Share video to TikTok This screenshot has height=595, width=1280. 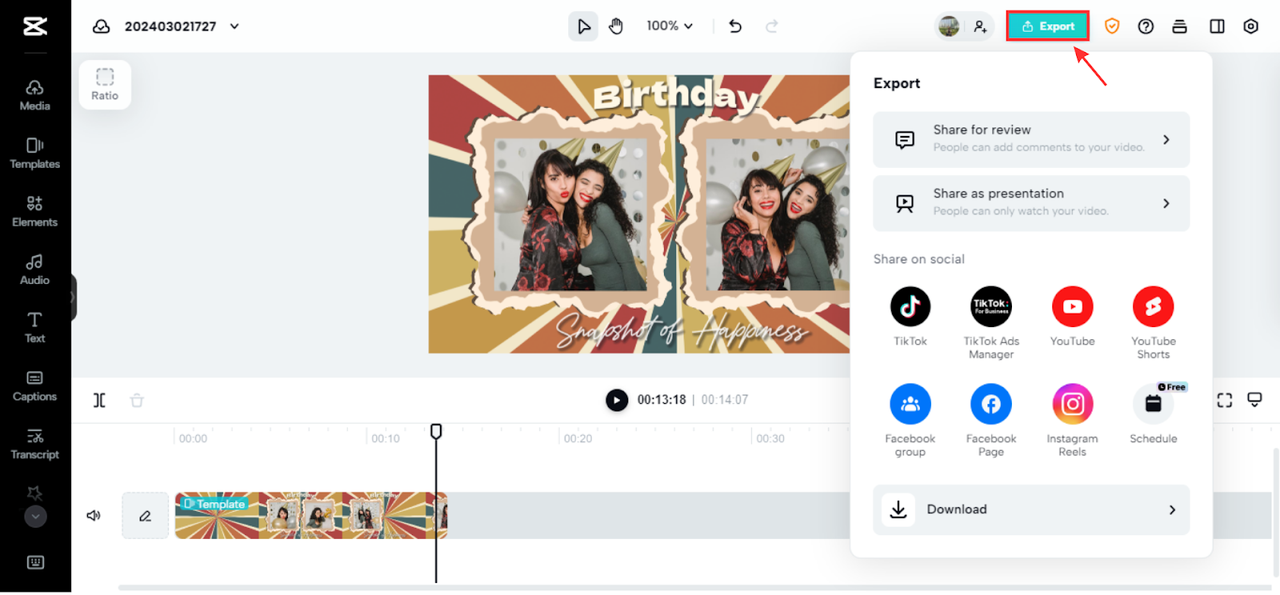click(910, 317)
